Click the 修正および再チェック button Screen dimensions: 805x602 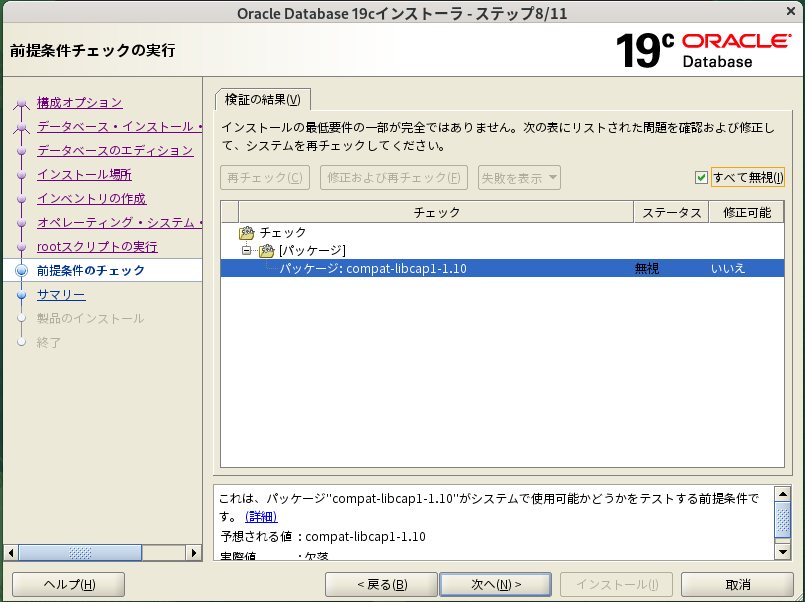(394, 178)
